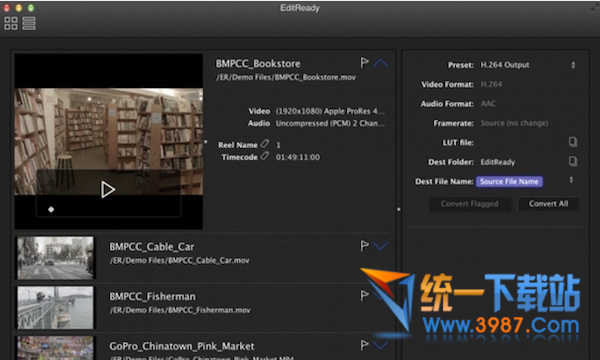Select the BMPCC_Fisherman thumbnail
600x360 pixels.
(55, 308)
